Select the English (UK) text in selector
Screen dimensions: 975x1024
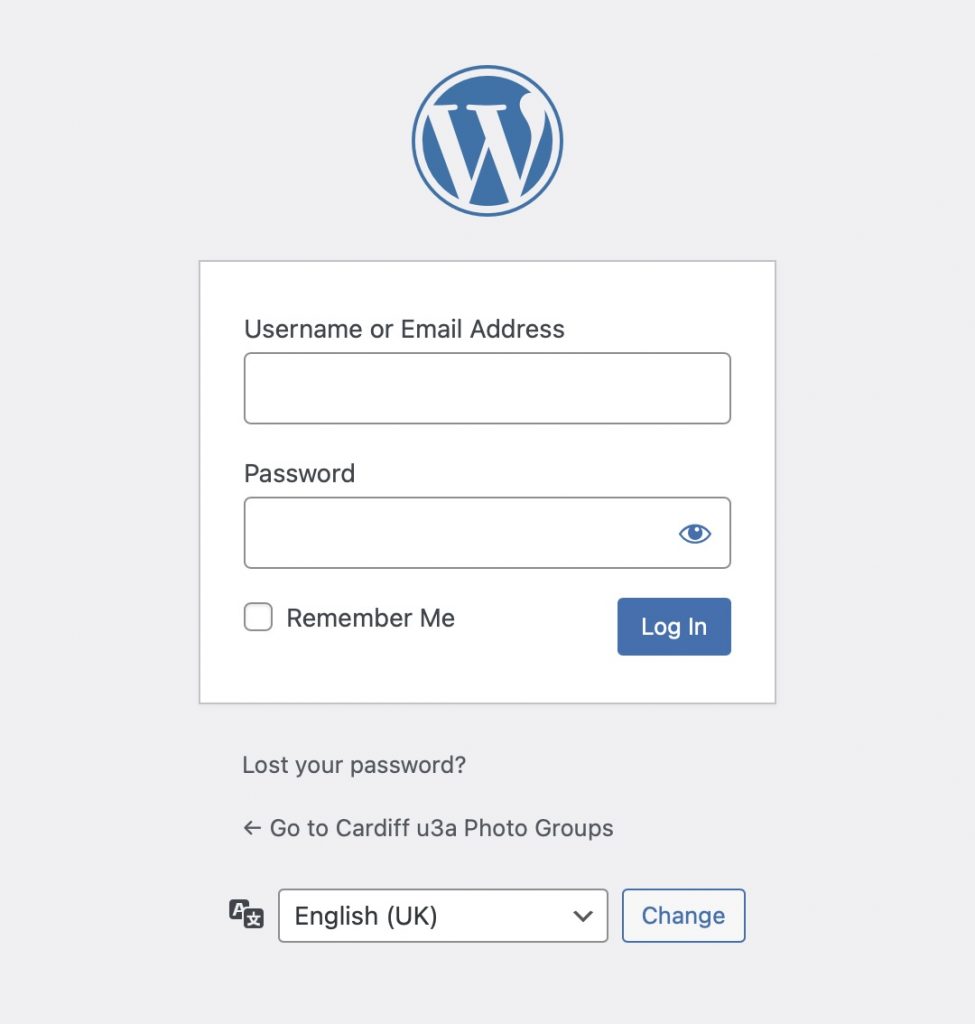point(366,916)
